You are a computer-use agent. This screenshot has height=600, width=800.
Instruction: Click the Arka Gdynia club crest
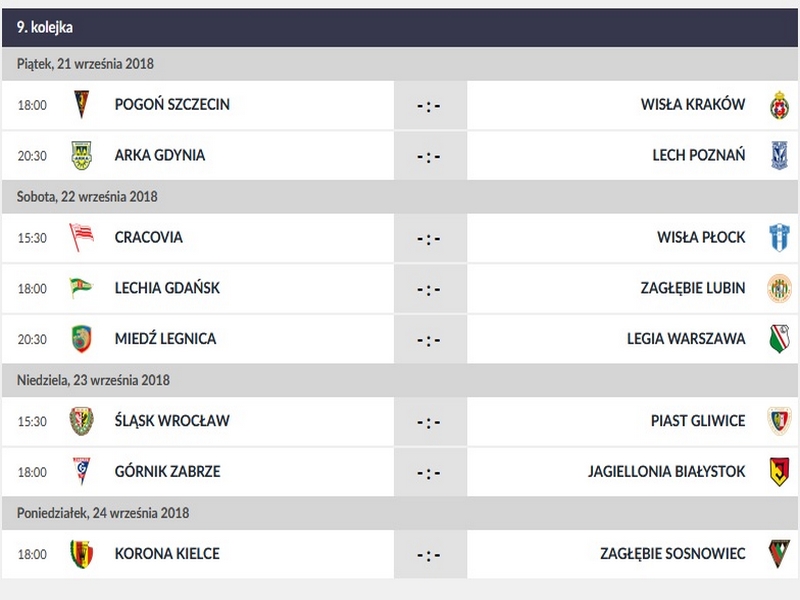[x=81, y=156]
